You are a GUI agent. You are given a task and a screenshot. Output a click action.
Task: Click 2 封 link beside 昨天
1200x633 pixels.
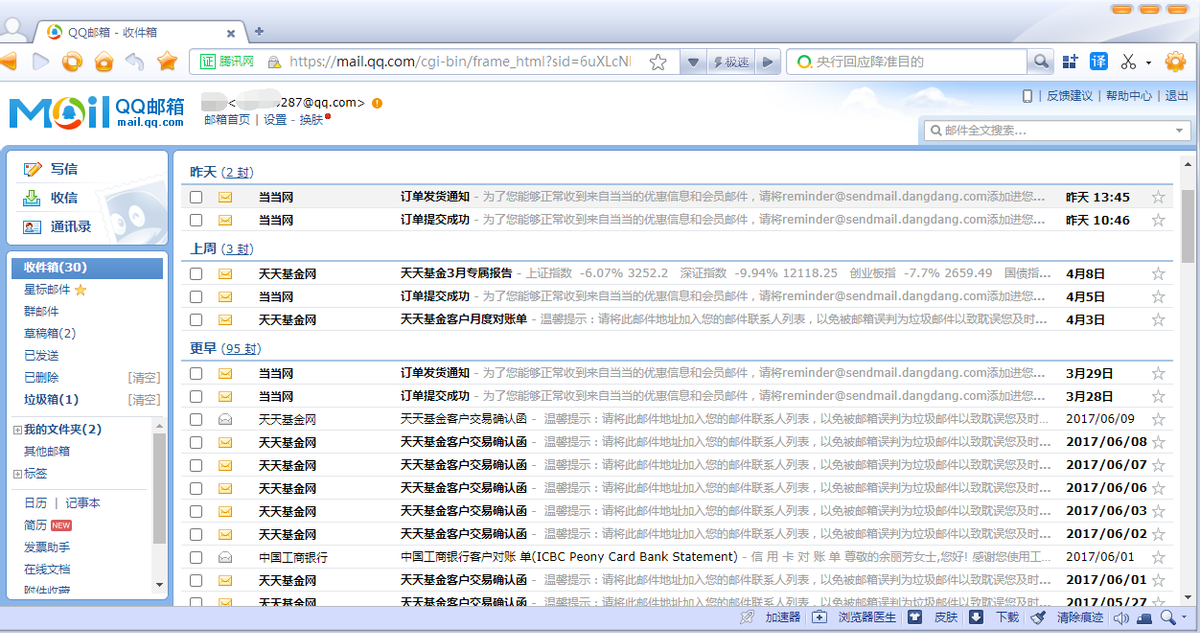coord(238,173)
